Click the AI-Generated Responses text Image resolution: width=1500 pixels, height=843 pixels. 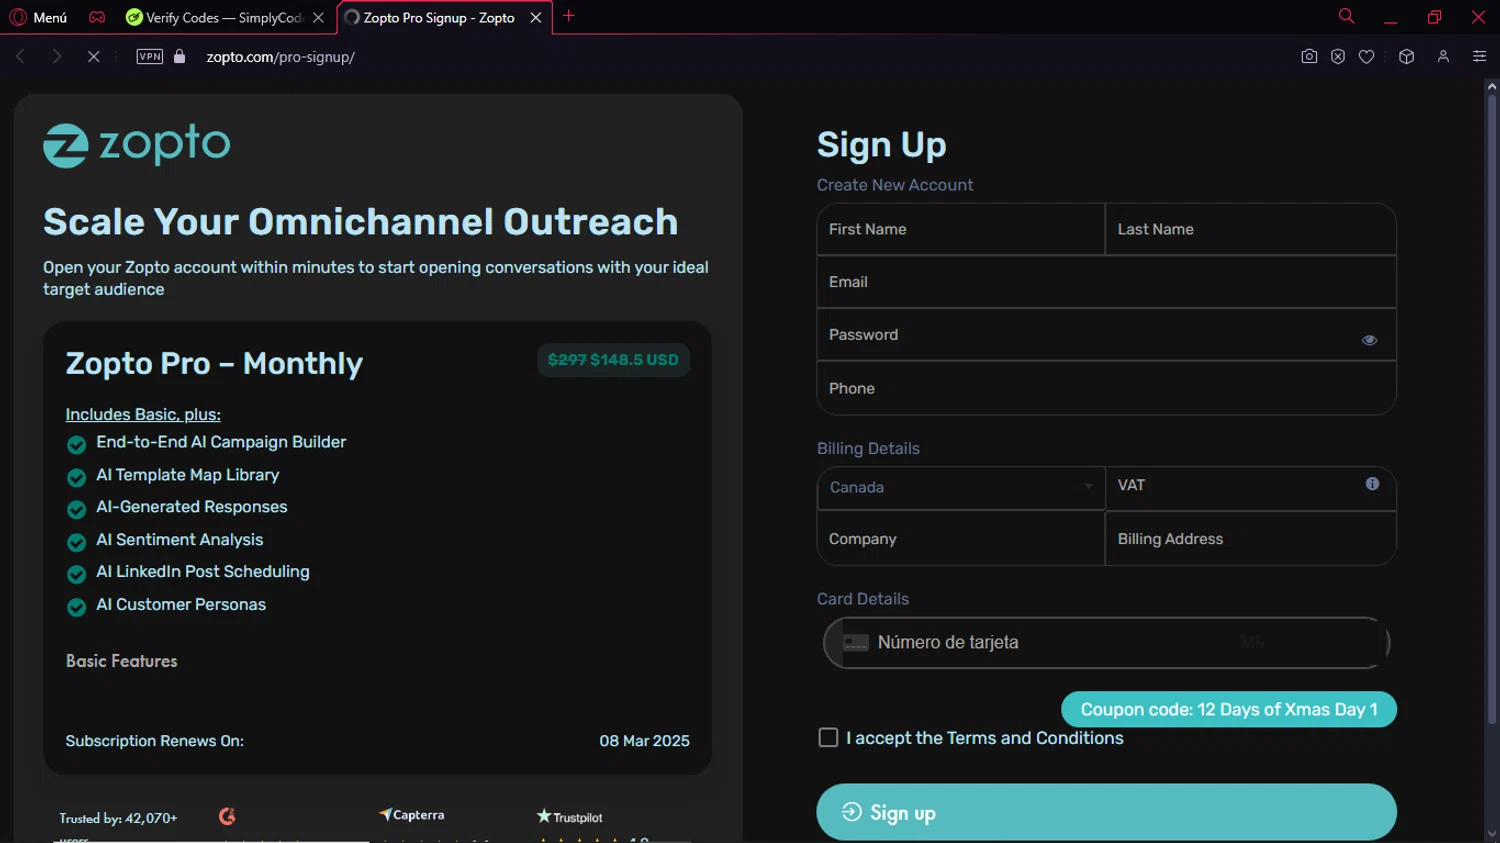[192, 507]
